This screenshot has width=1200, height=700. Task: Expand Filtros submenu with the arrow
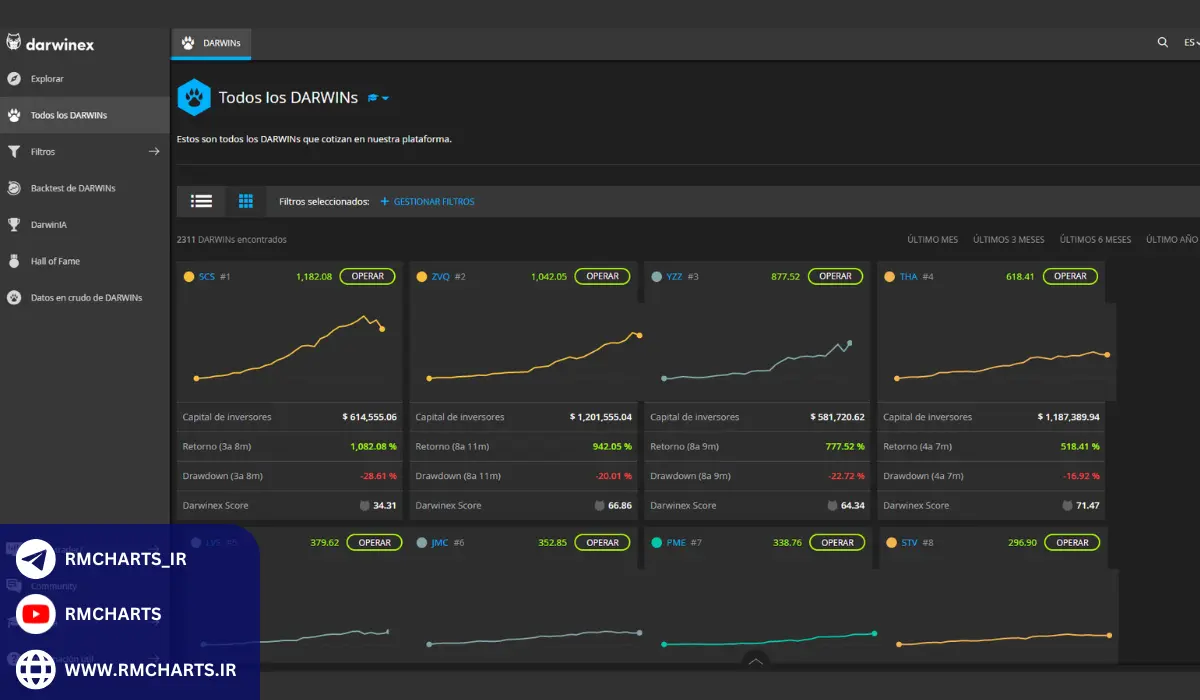pyautogui.click(x=154, y=152)
